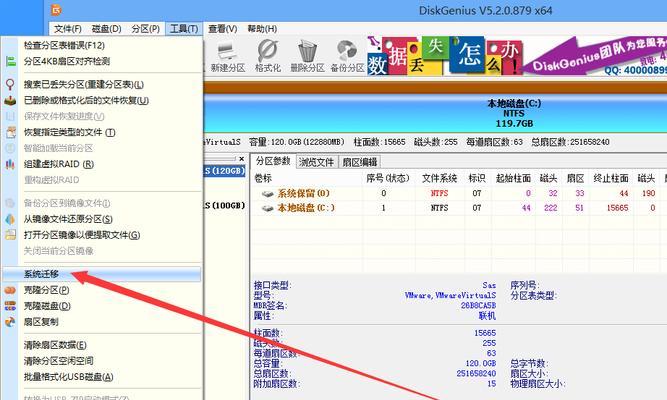Click total sectors value 251658240 in details
The width and height of the screenshot is (667, 400).
coord(476,374)
